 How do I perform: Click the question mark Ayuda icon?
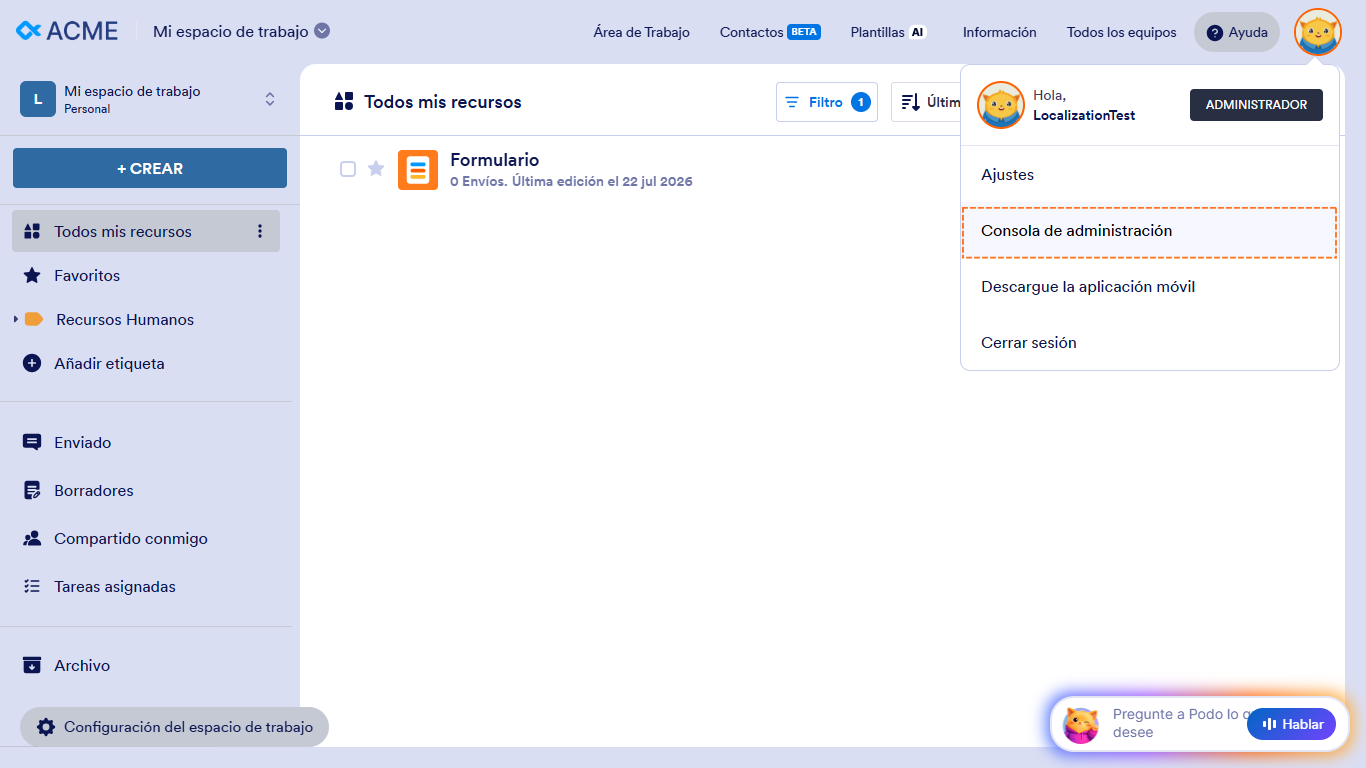pyautogui.click(x=1215, y=32)
